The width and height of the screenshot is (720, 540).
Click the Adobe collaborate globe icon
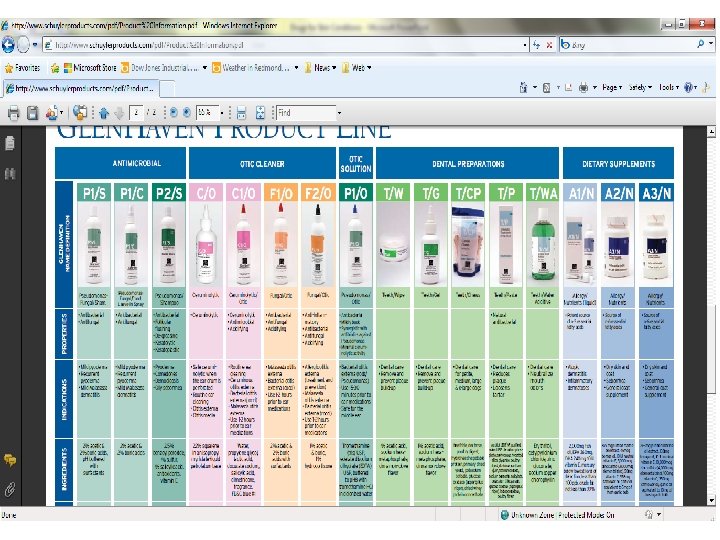[x=80, y=112]
